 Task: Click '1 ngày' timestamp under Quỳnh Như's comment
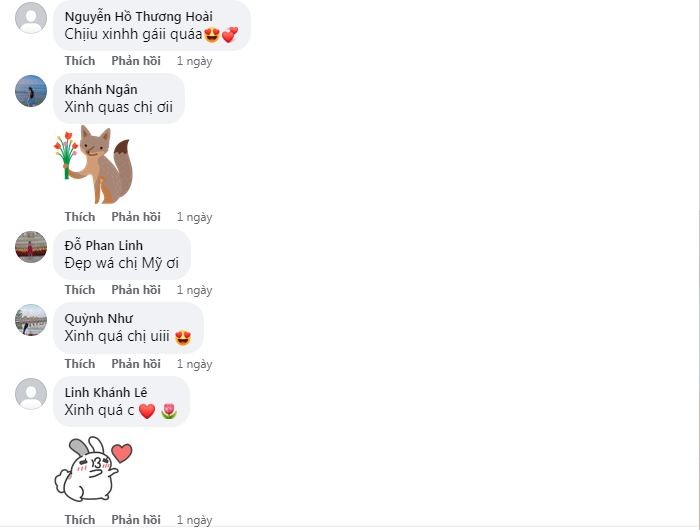(194, 364)
